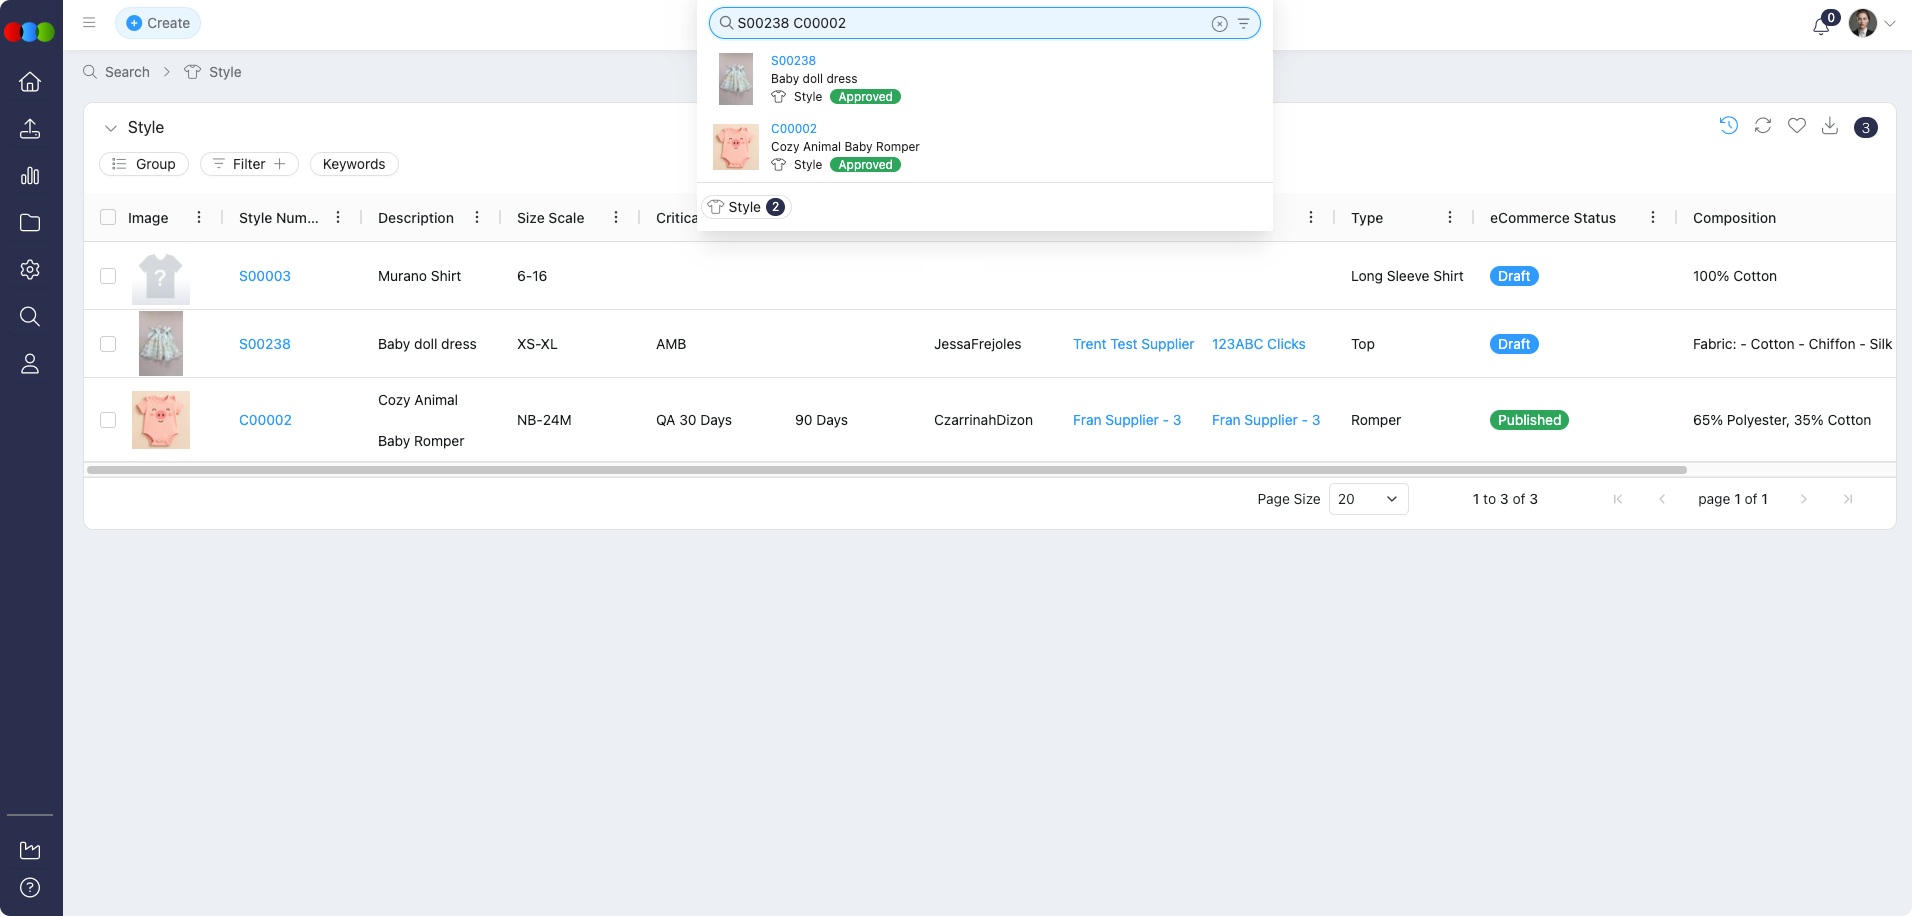The height and width of the screenshot is (916, 1912).
Task: Open the Page Size dropdown
Action: coord(1368,499)
